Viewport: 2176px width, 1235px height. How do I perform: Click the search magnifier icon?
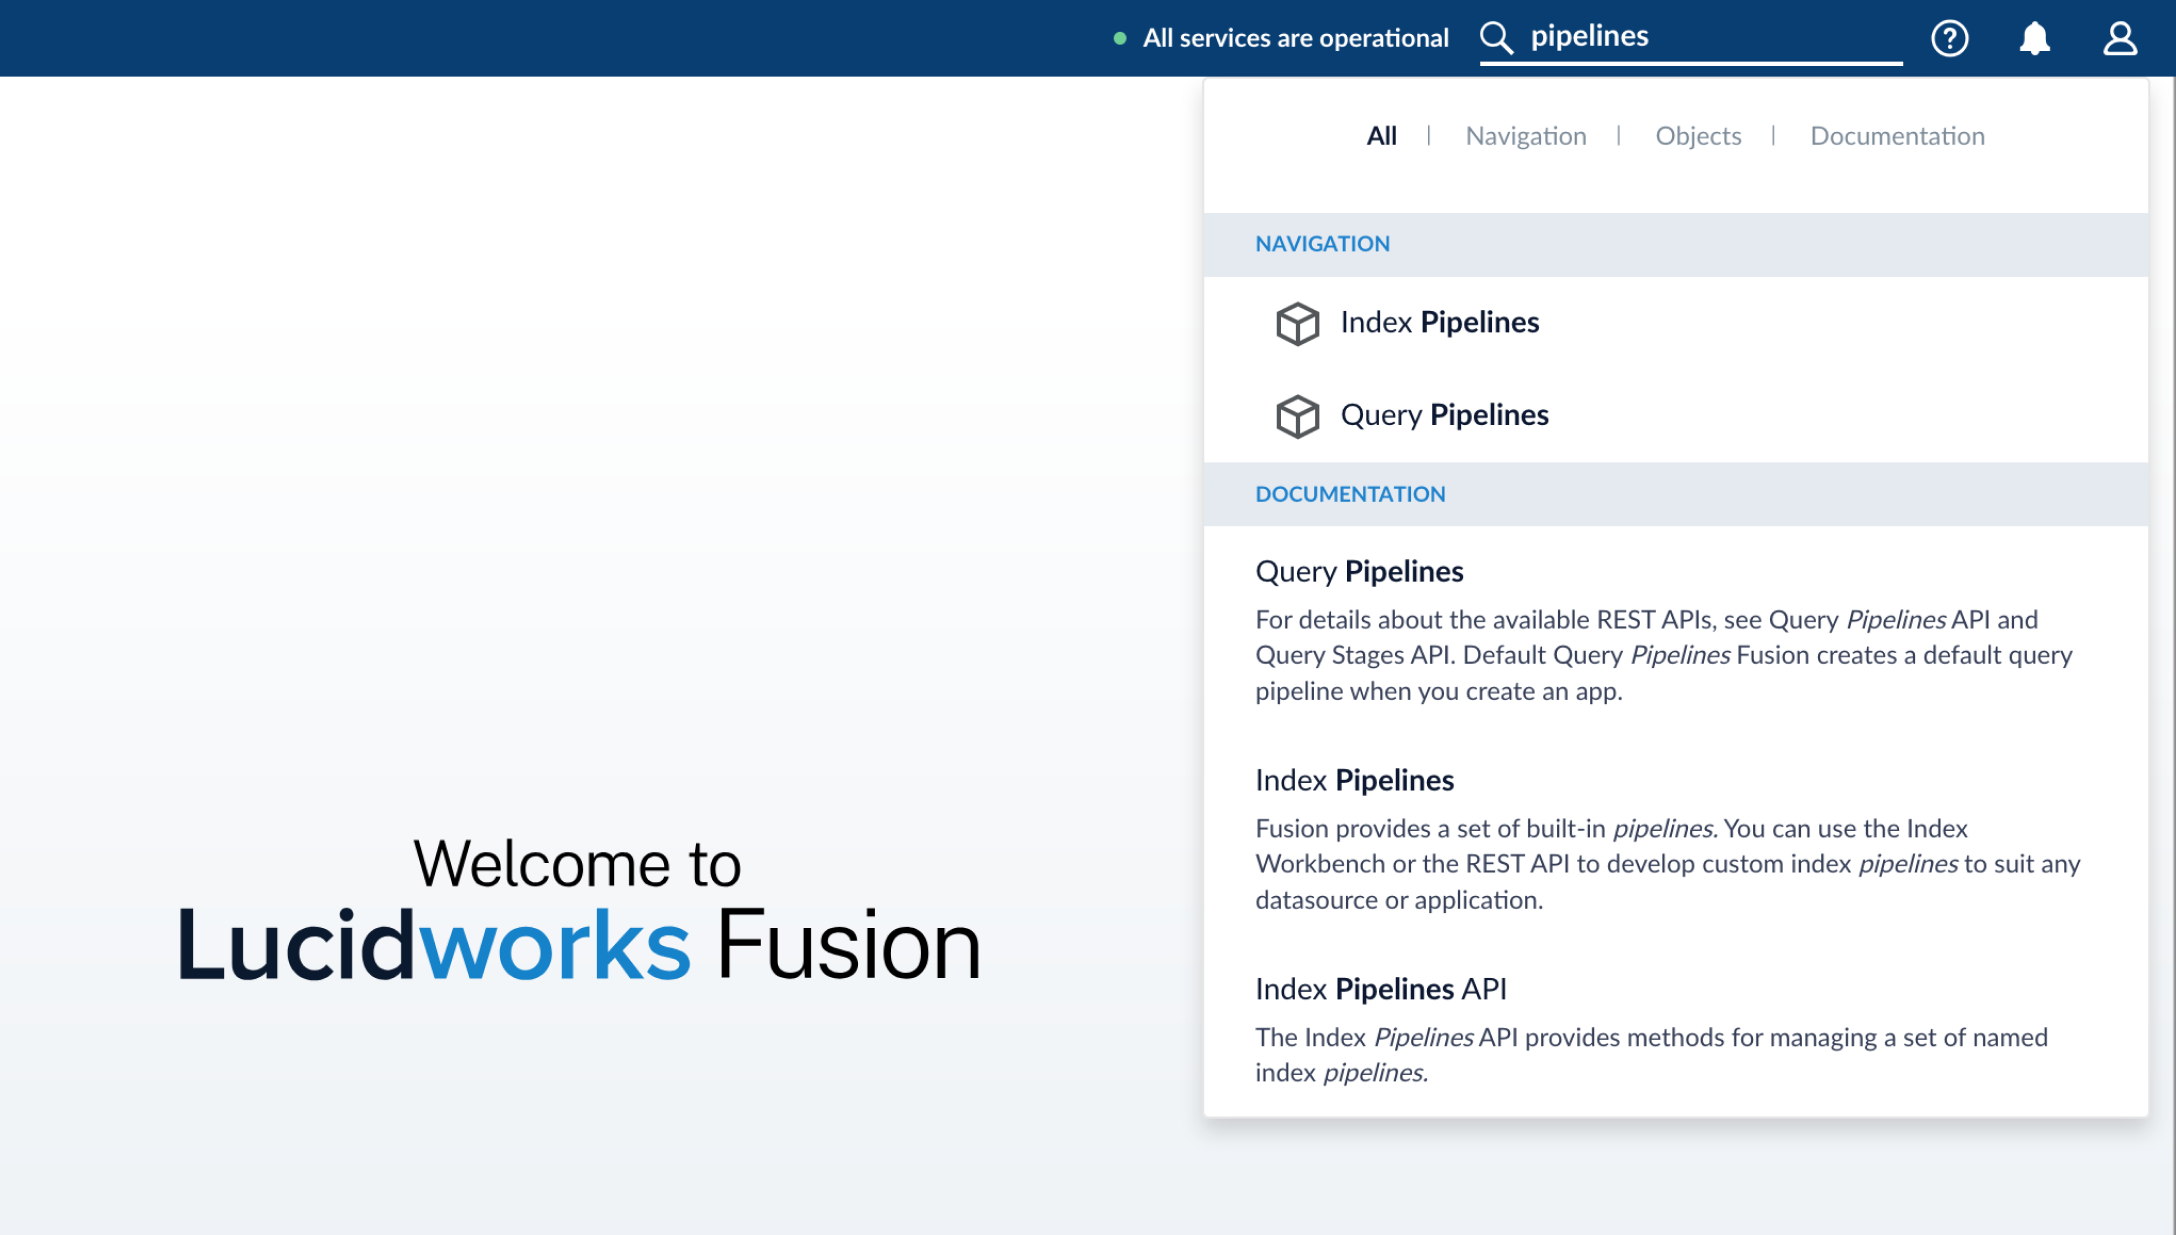click(1496, 38)
